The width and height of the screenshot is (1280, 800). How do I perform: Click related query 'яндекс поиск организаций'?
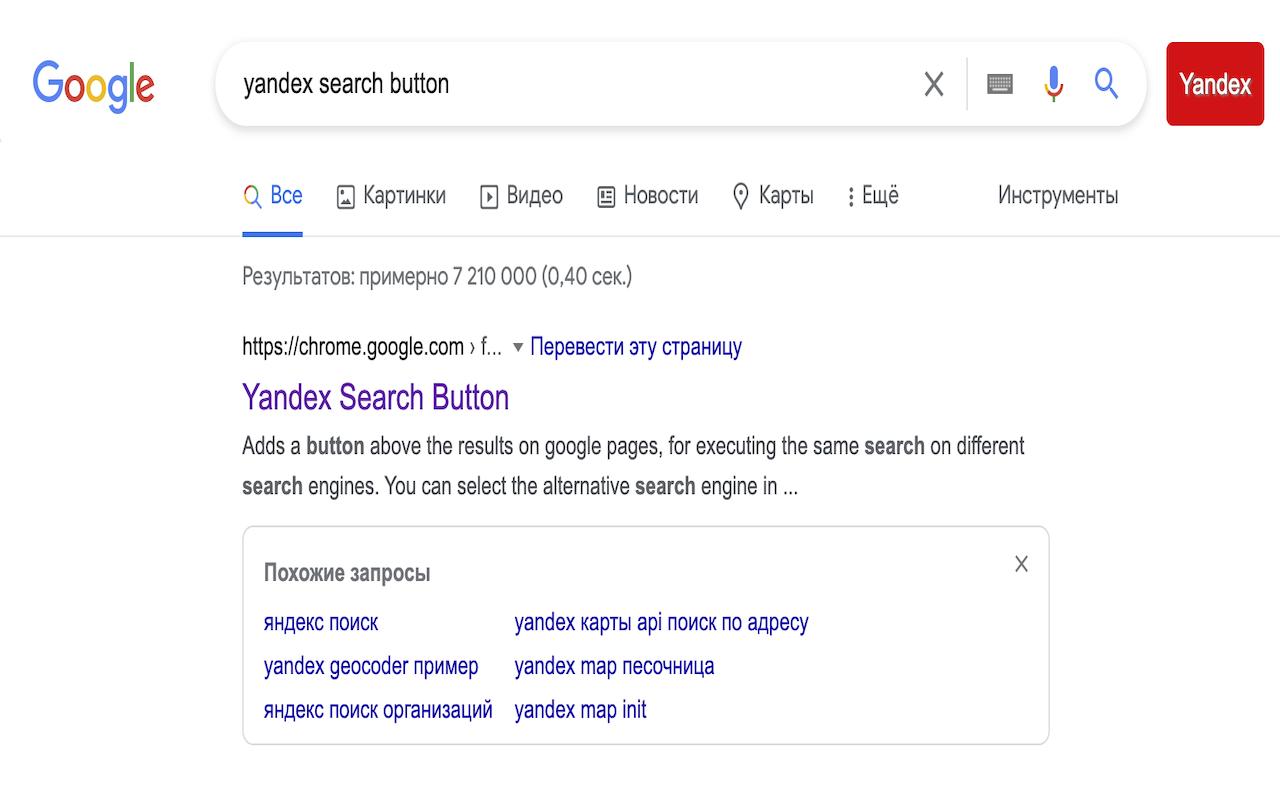[x=378, y=711]
